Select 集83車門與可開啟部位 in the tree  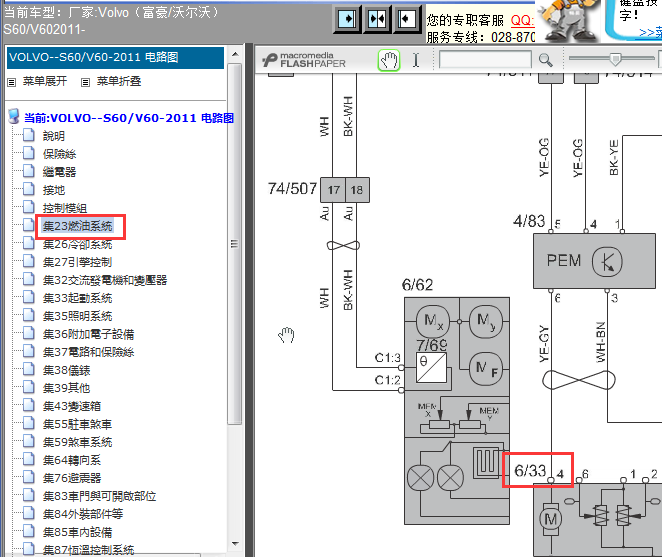(99, 496)
